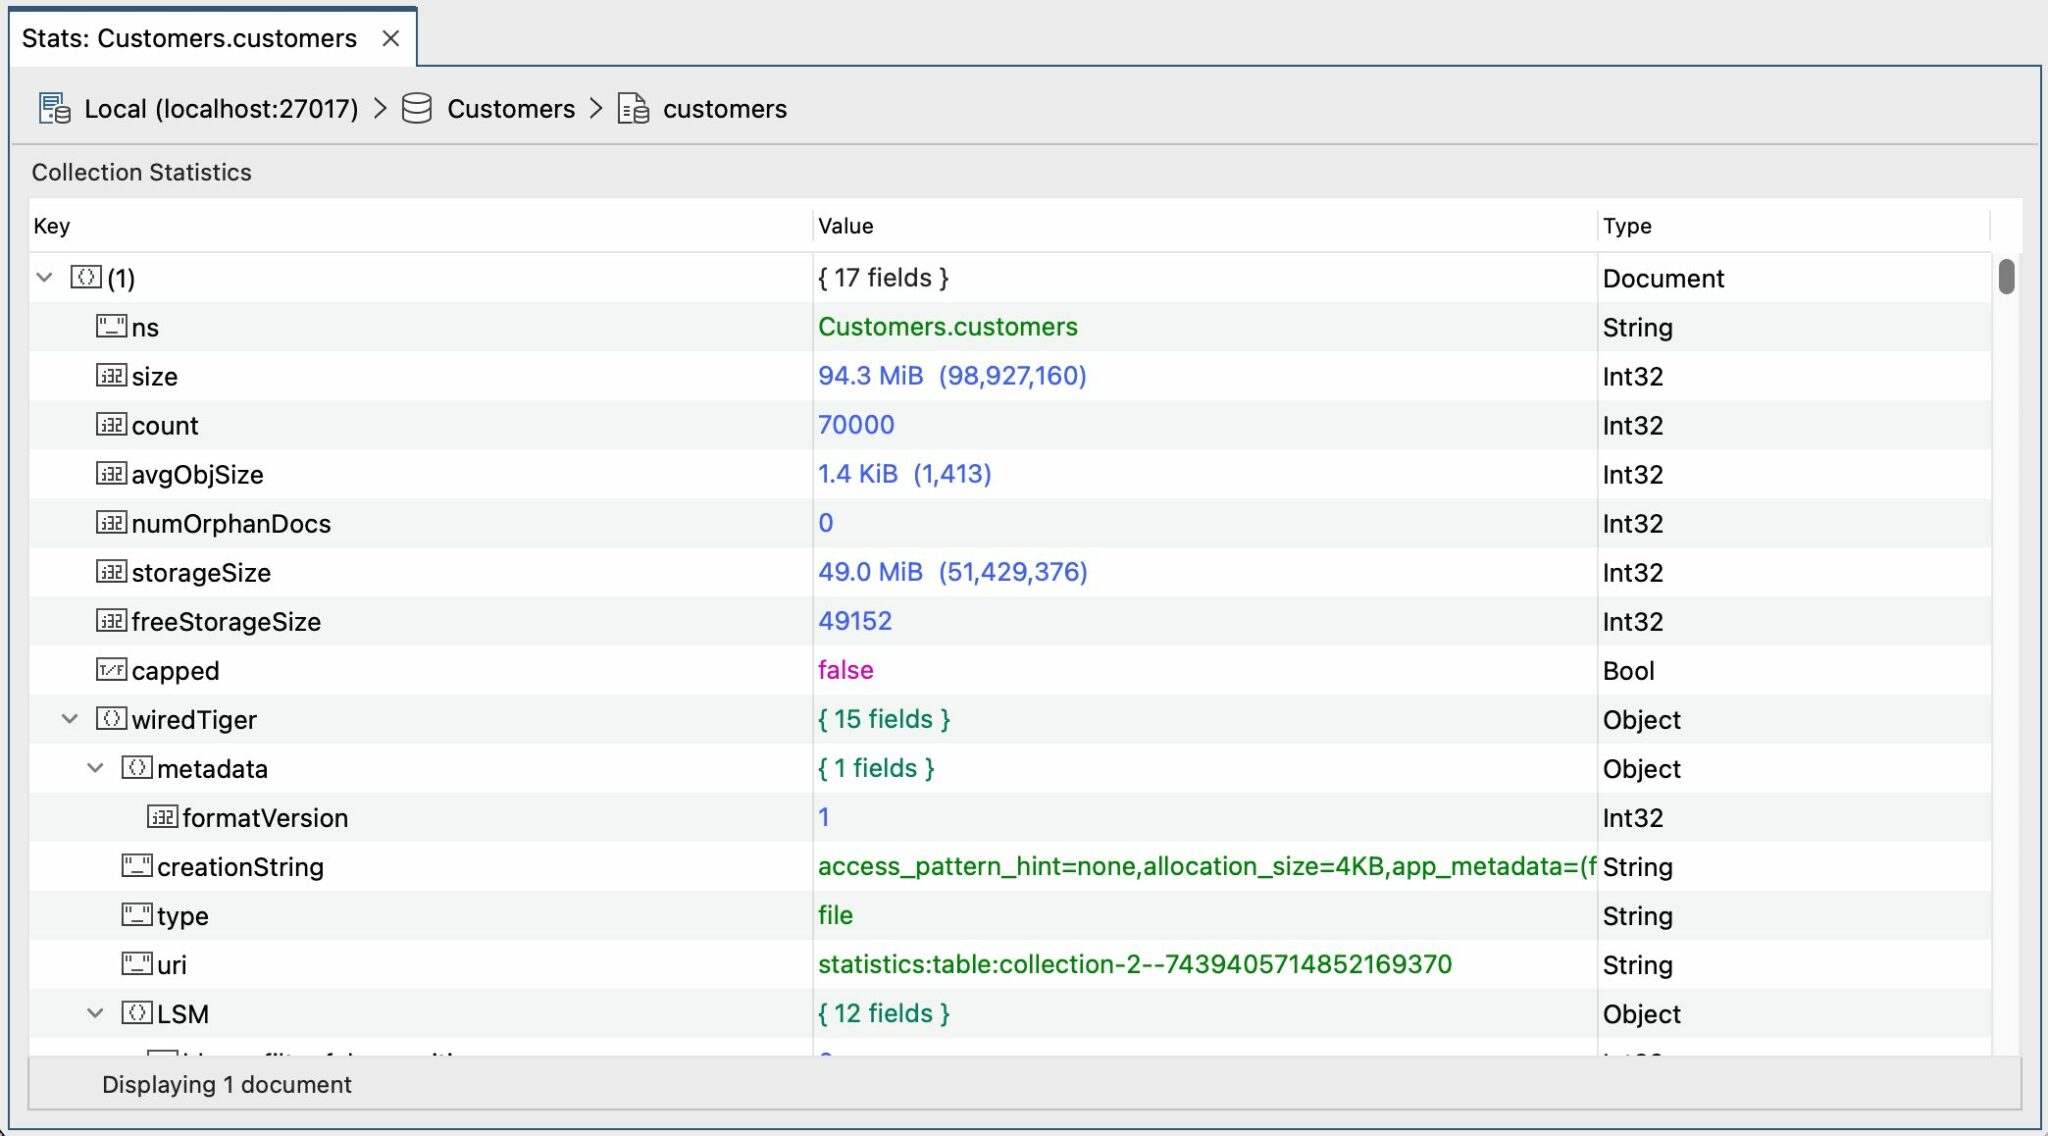This screenshot has height=1136, width=2048.
Task: Click the String type icon beside ns
Action: click(x=113, y=326)
